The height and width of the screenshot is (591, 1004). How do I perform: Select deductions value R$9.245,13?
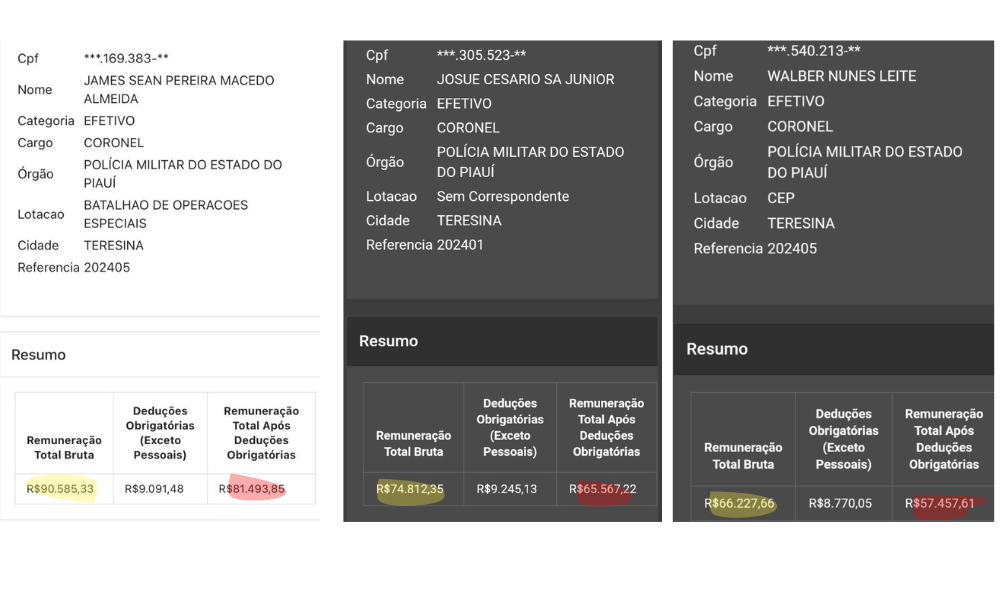(x=506, y=489)
